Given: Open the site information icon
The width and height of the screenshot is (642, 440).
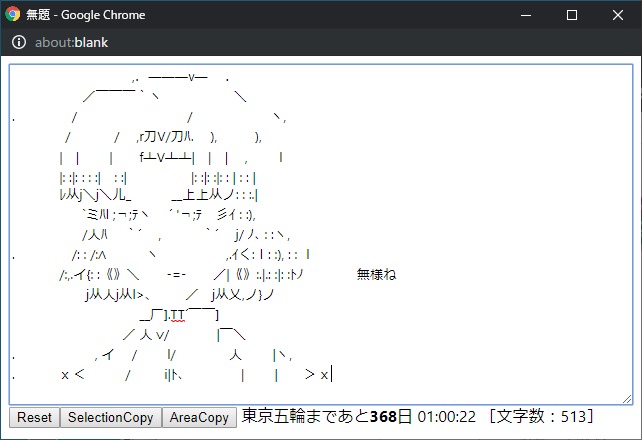Looking at the screenshot, I should 19,43.
